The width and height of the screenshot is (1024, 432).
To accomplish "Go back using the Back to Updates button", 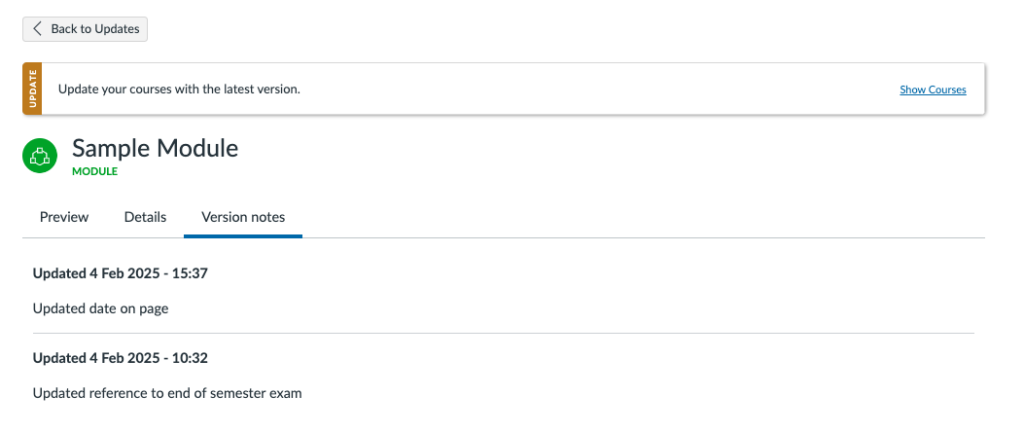I will click(x=85, y=29).
